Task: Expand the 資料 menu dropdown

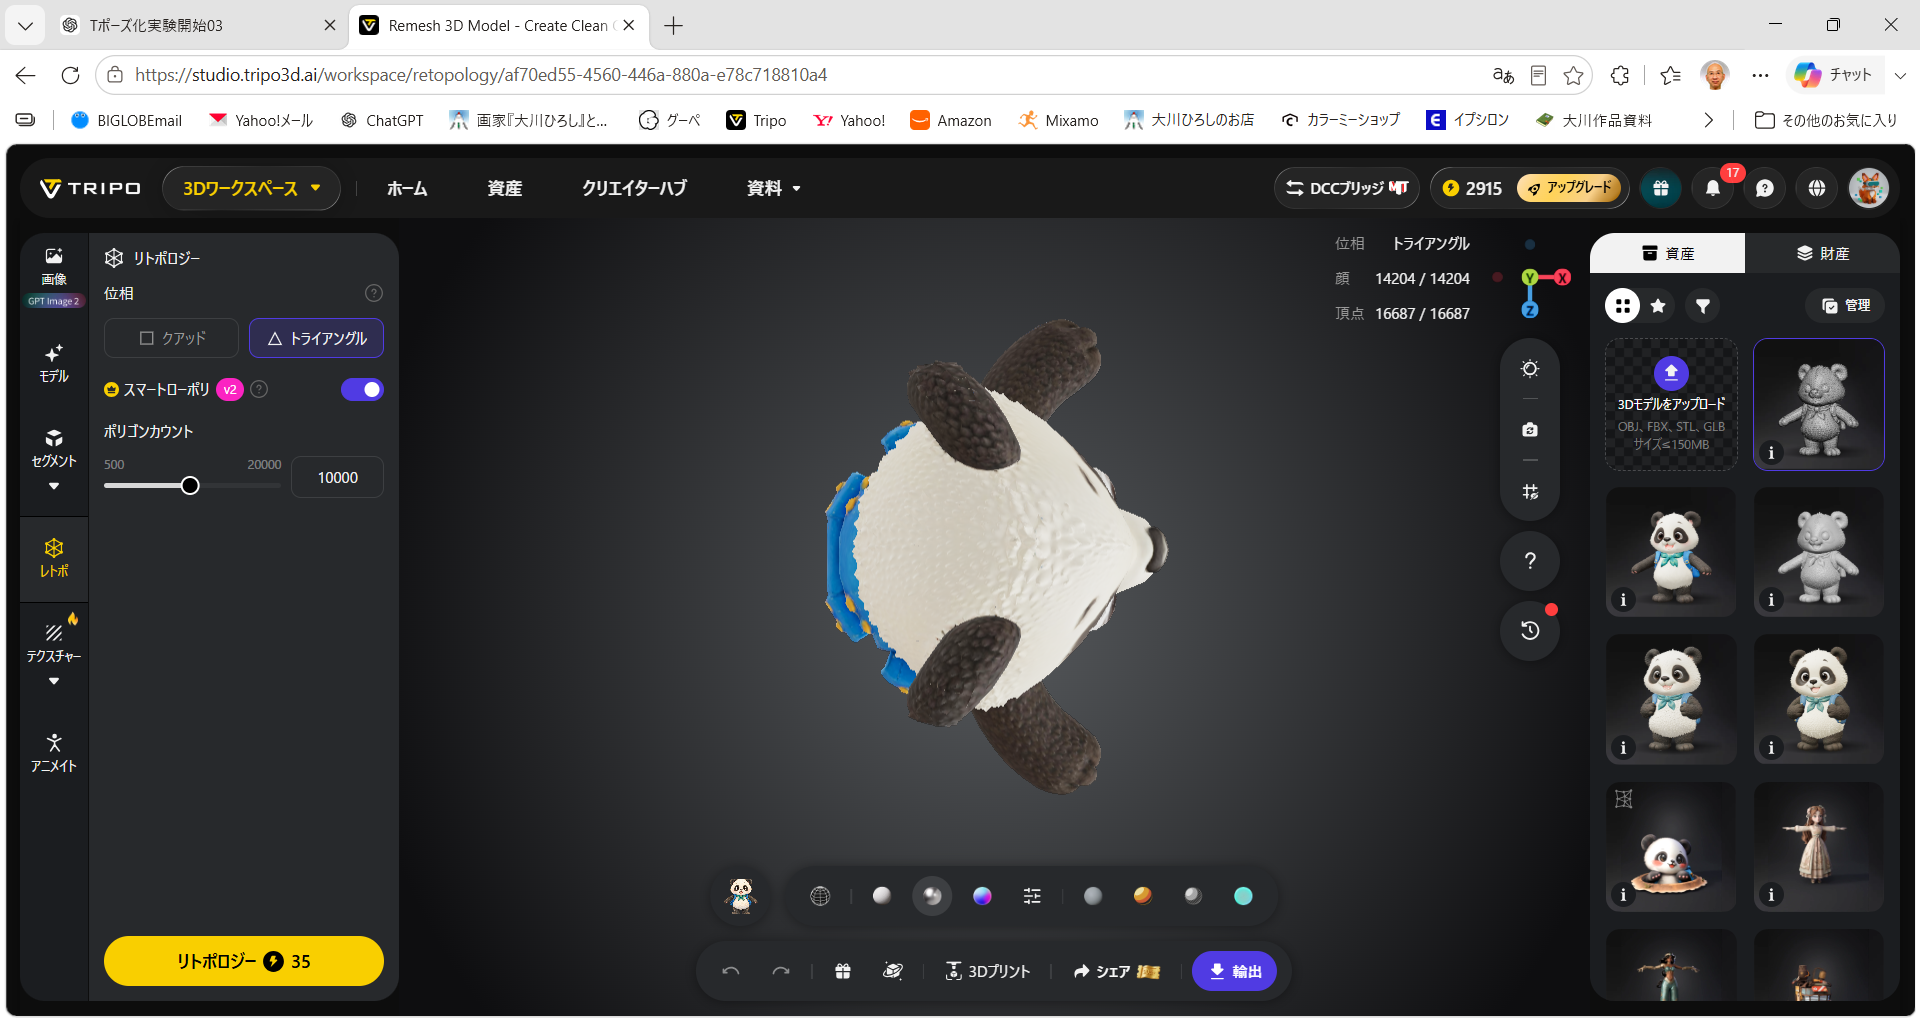Action: pyautogui.click(x=774, y=188)
